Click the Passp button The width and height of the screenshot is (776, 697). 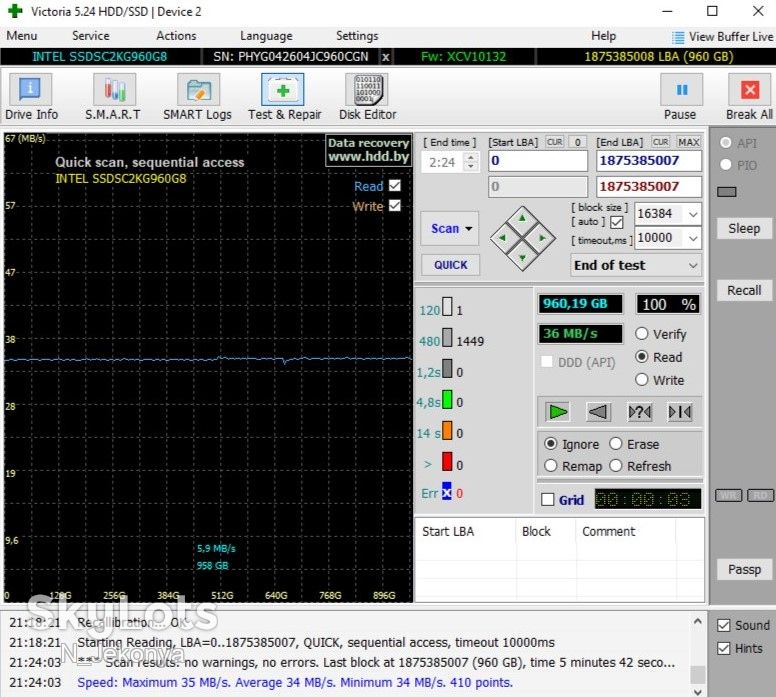(x=744, y=569)
